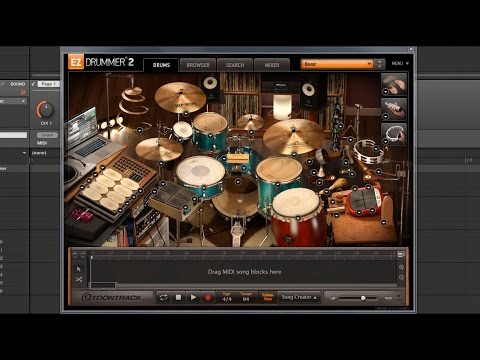
Task: Click the woodblock on the kick drum
Action: point(237,158)
